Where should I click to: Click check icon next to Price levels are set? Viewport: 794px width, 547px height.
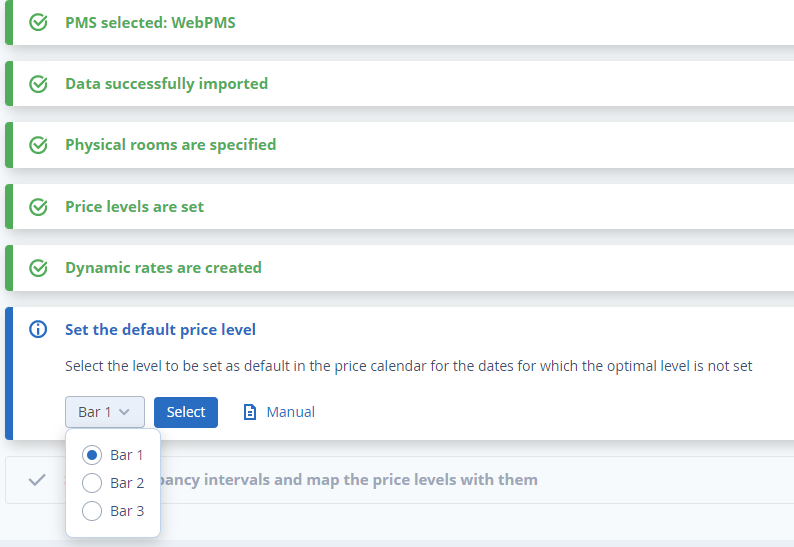point(38,207)
